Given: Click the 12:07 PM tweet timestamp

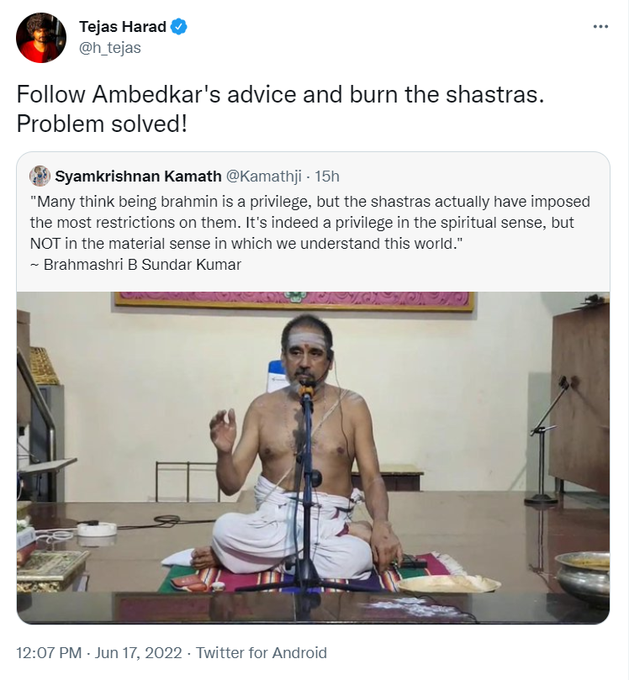Looking at the screenshot, I should point(49,653).
